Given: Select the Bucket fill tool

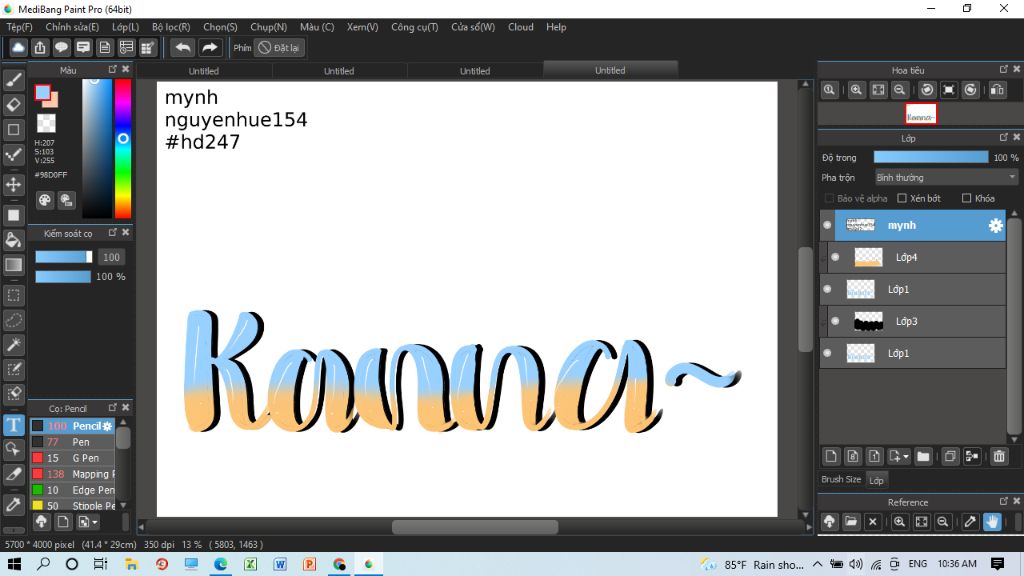Looking at the screenshot, I should coord(13,240).
